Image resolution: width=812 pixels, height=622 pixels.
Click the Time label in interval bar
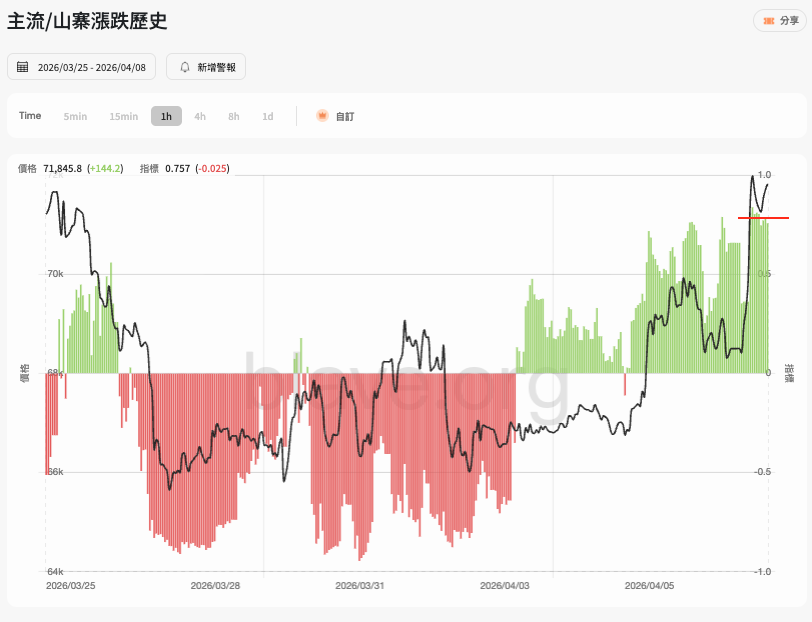tap(30, 115)
